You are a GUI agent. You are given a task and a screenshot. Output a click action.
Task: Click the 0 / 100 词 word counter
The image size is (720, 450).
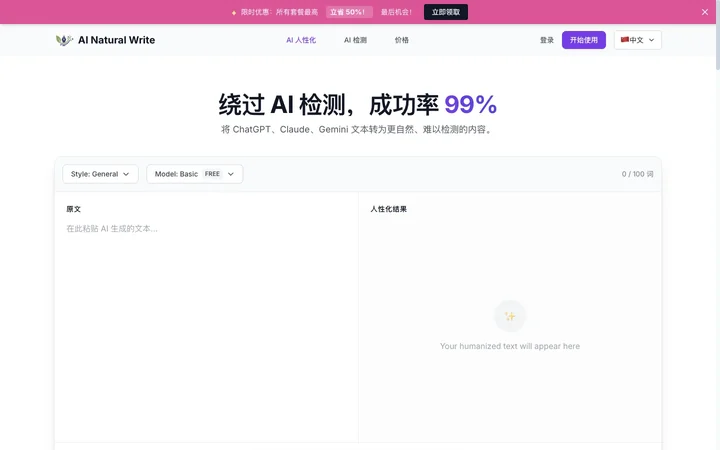point(637,174)
